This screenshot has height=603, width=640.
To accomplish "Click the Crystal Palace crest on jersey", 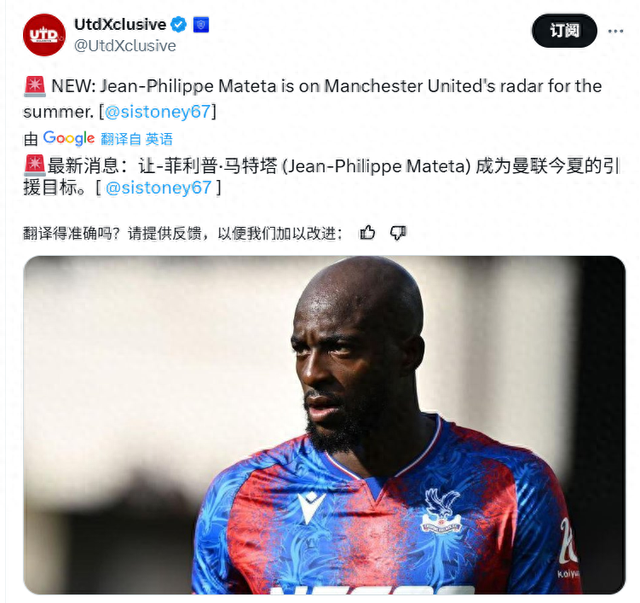I will coord(441,511).
